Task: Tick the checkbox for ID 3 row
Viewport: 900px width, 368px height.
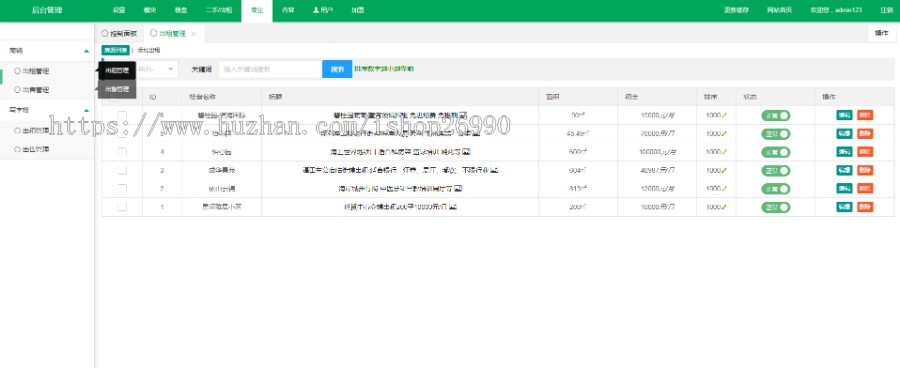Action: coord(122,171)
